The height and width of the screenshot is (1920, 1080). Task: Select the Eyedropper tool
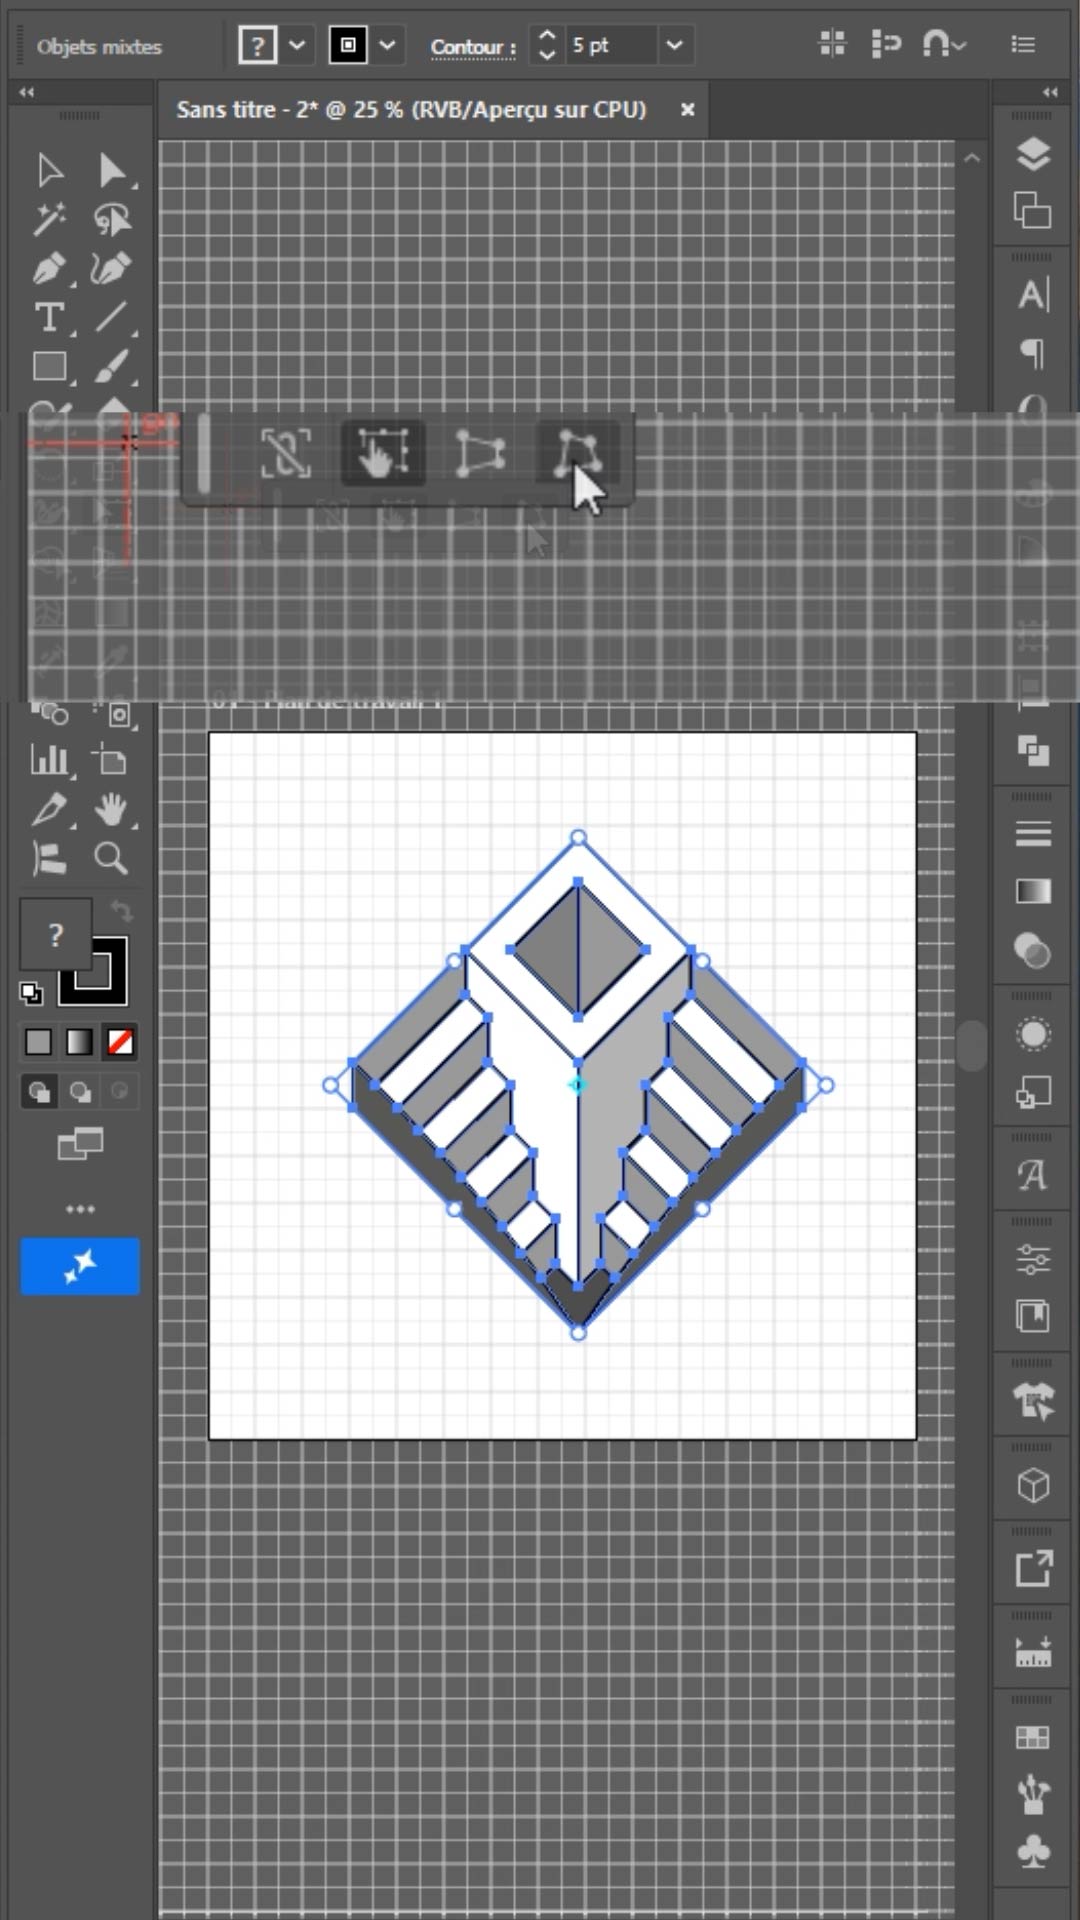[x=49, y=809]
